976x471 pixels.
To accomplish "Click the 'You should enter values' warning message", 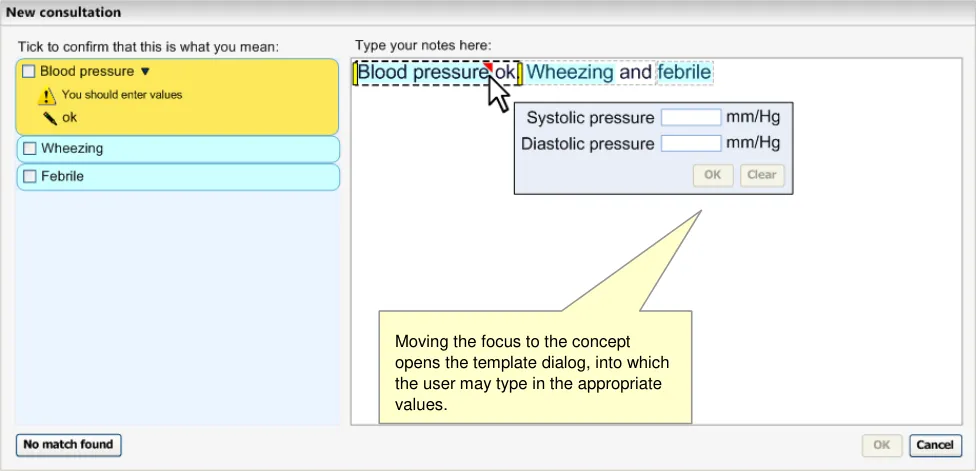I will pyautogui.click(x=122, y=96).
